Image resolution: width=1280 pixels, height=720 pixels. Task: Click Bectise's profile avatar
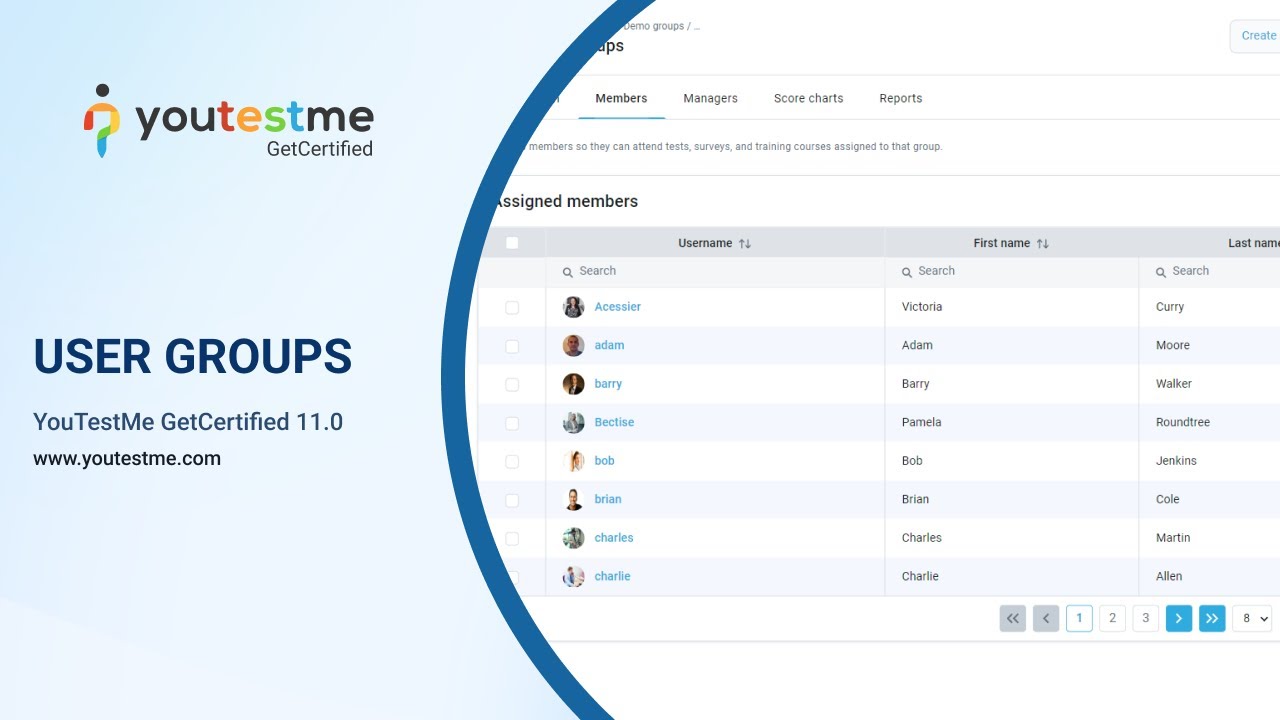click(x=573, y=423)
